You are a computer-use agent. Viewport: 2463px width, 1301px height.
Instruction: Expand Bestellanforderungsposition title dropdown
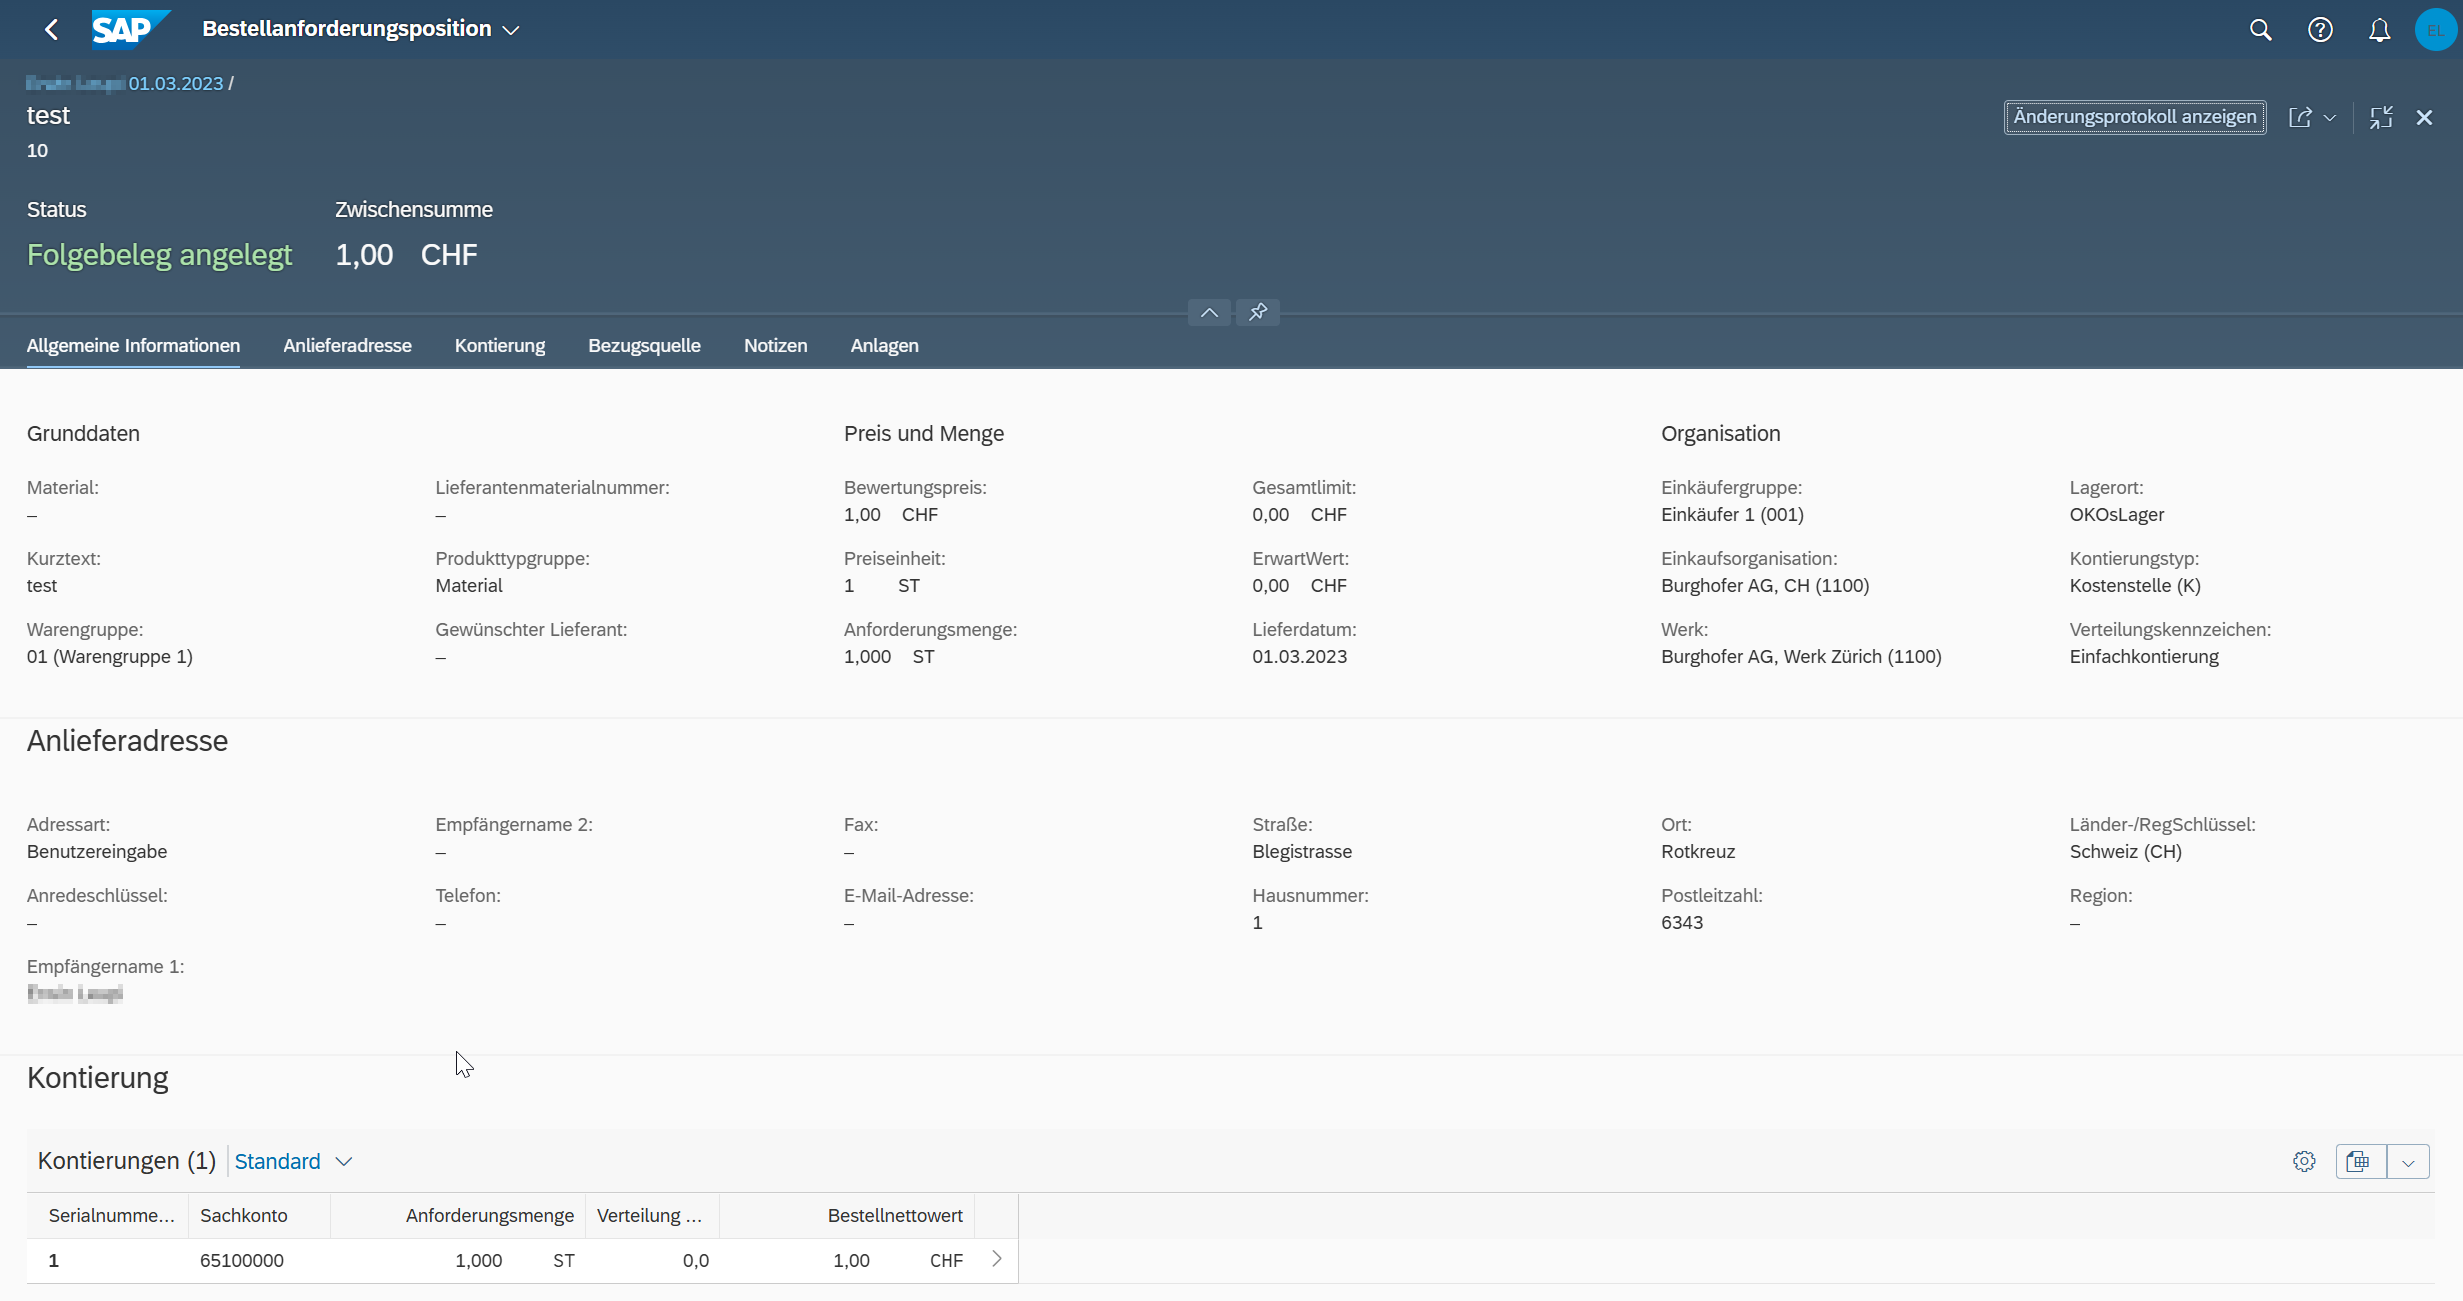[511, 30]
